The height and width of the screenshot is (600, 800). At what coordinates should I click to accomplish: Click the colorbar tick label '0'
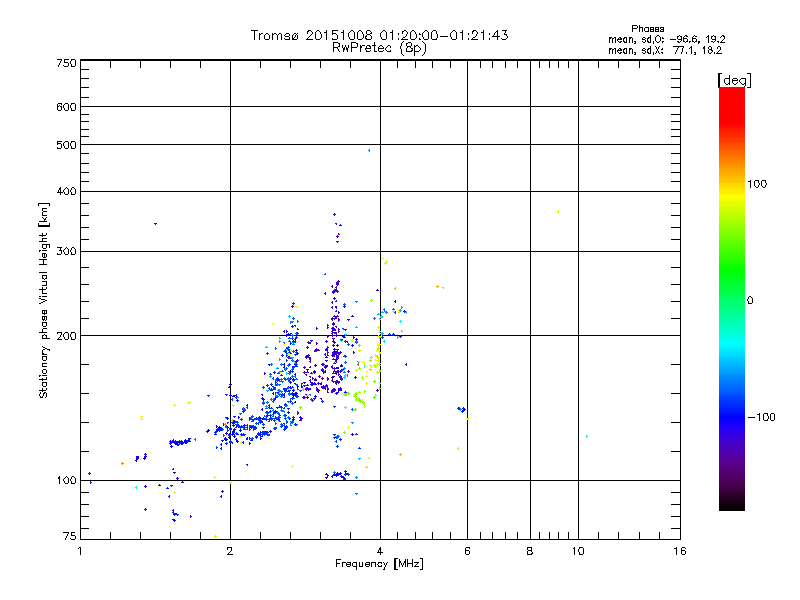tap(750, 301)
